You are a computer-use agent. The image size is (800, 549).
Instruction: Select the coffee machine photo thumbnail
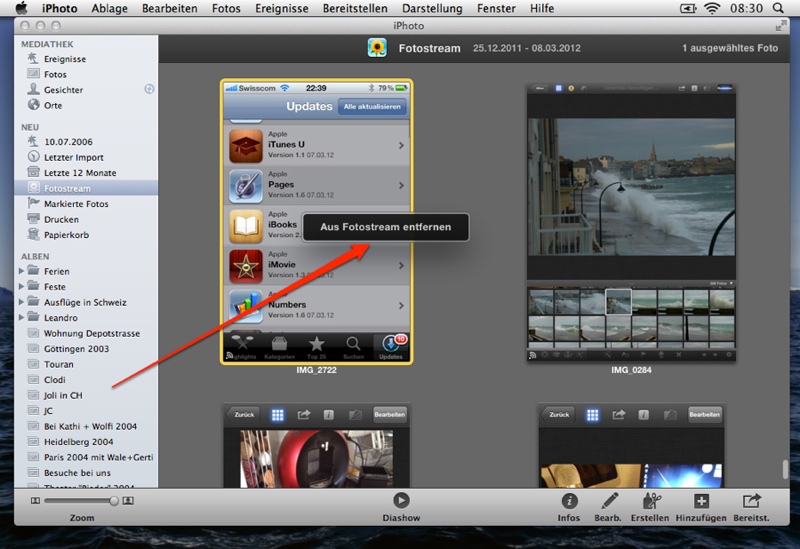[x=316, y=445]
